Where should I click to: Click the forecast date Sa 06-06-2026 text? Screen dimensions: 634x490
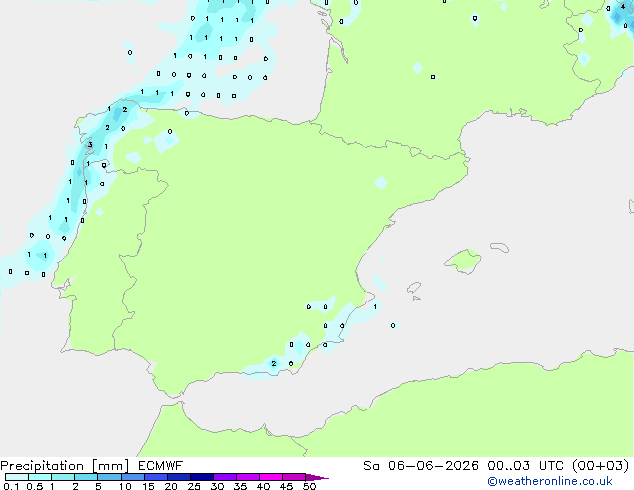point(421,466)
